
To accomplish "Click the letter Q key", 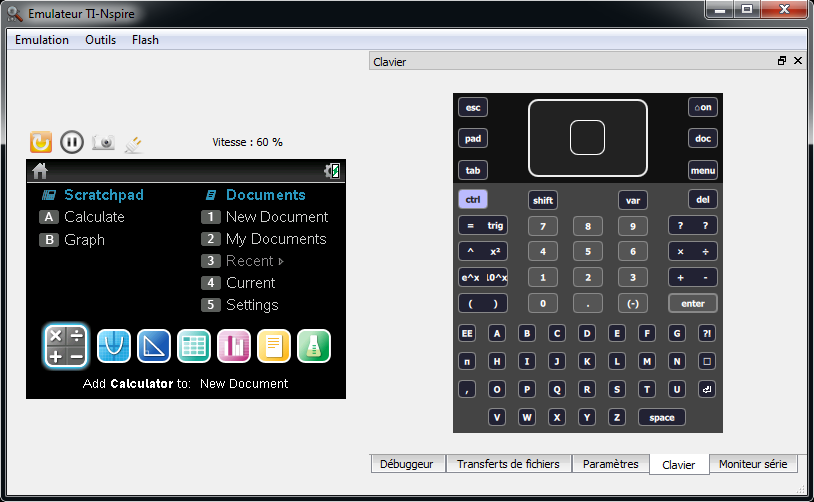I will [557, 389].
